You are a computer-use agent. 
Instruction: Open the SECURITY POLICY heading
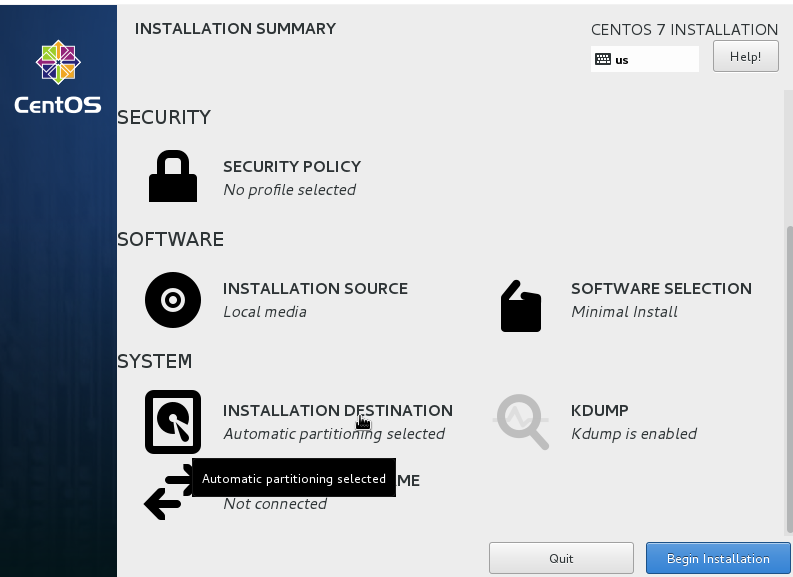pos(292,166)
